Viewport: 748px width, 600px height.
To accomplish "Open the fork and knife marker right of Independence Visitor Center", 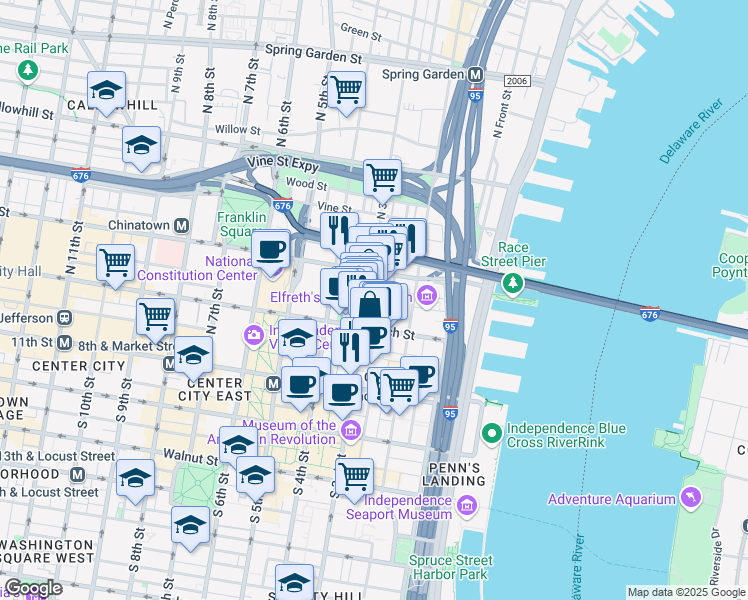I will [350, 348].
